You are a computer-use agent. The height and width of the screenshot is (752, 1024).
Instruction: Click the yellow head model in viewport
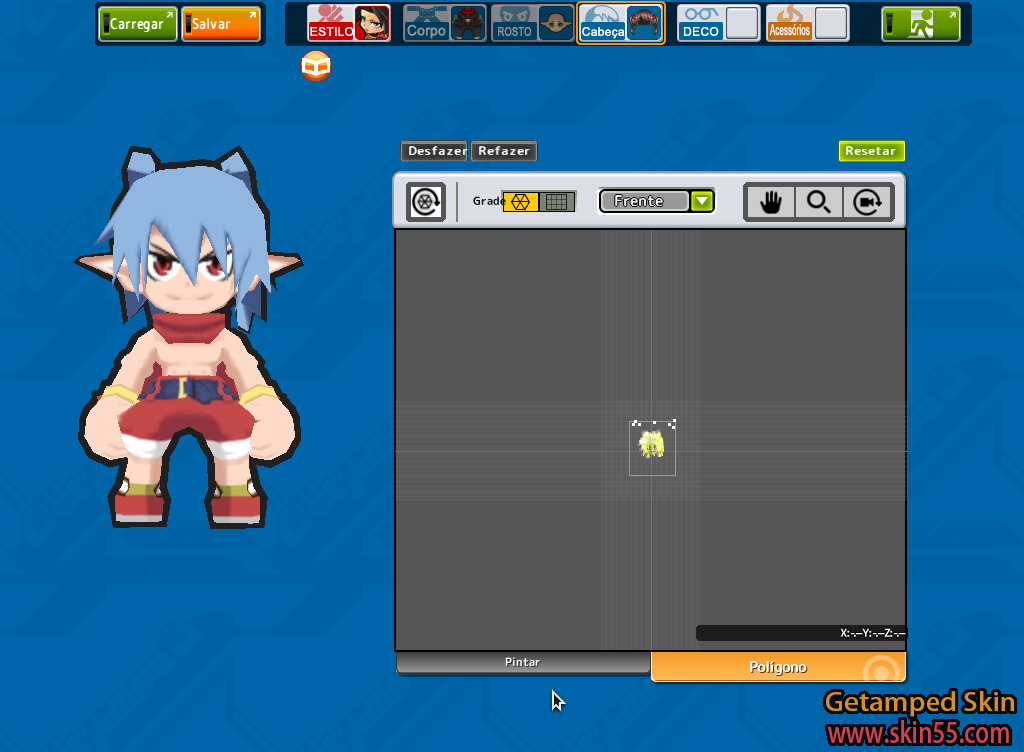[x=651, y=445]
